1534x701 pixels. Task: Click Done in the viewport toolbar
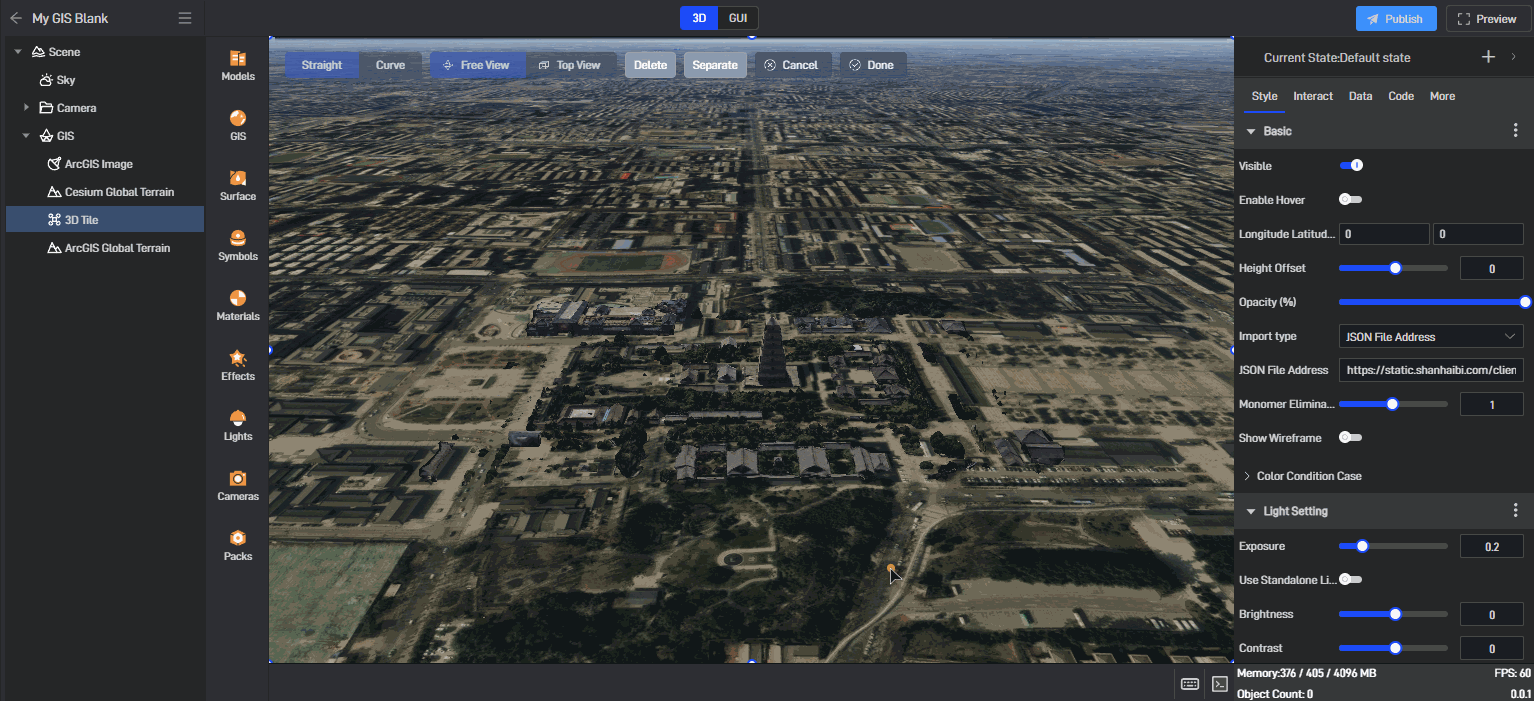click(872, 65)
